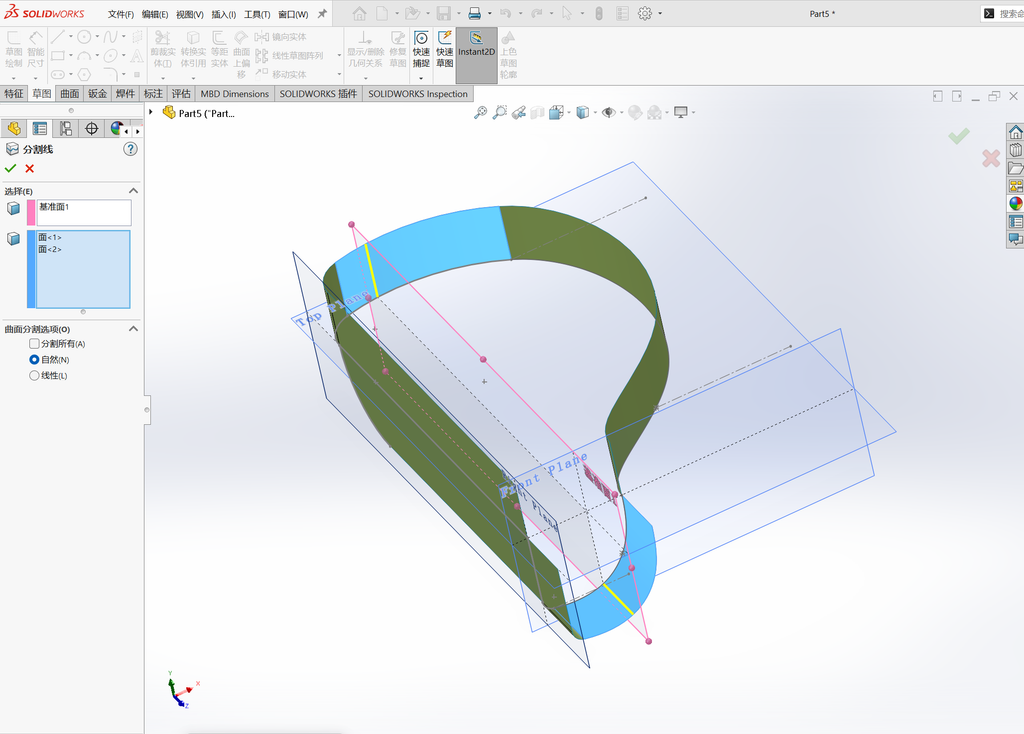Open the File Explorer folder pane icon
This screenshot has height=734, width=1024.
click(x=1016, y=168)
